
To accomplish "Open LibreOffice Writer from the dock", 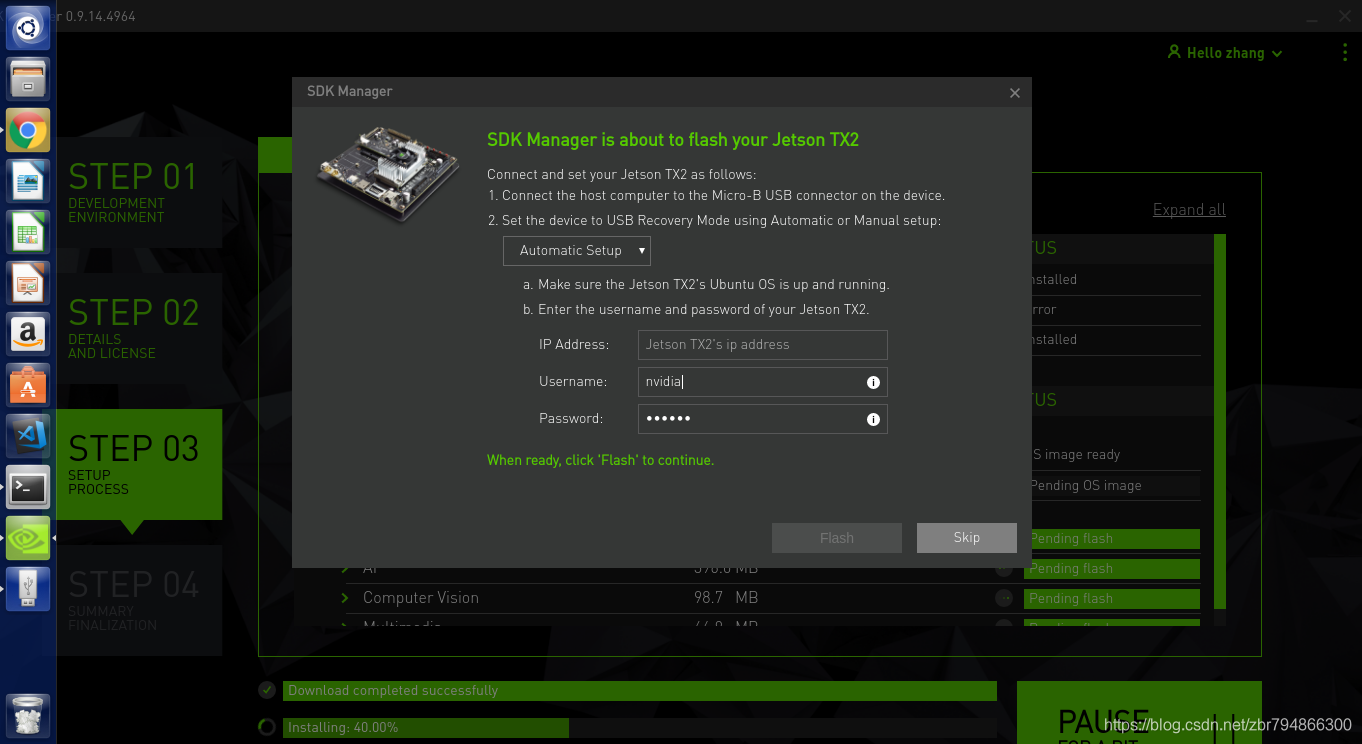I will (x=28, y=182).
